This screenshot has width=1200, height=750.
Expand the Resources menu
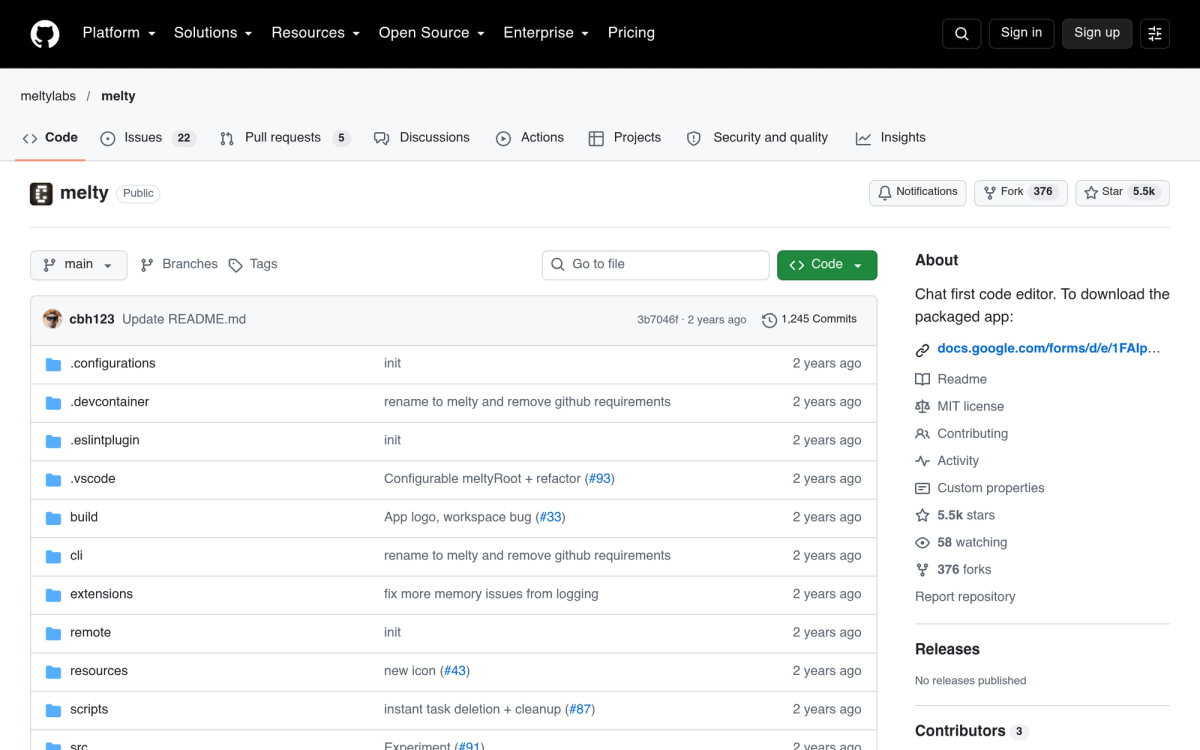(315, 33)
